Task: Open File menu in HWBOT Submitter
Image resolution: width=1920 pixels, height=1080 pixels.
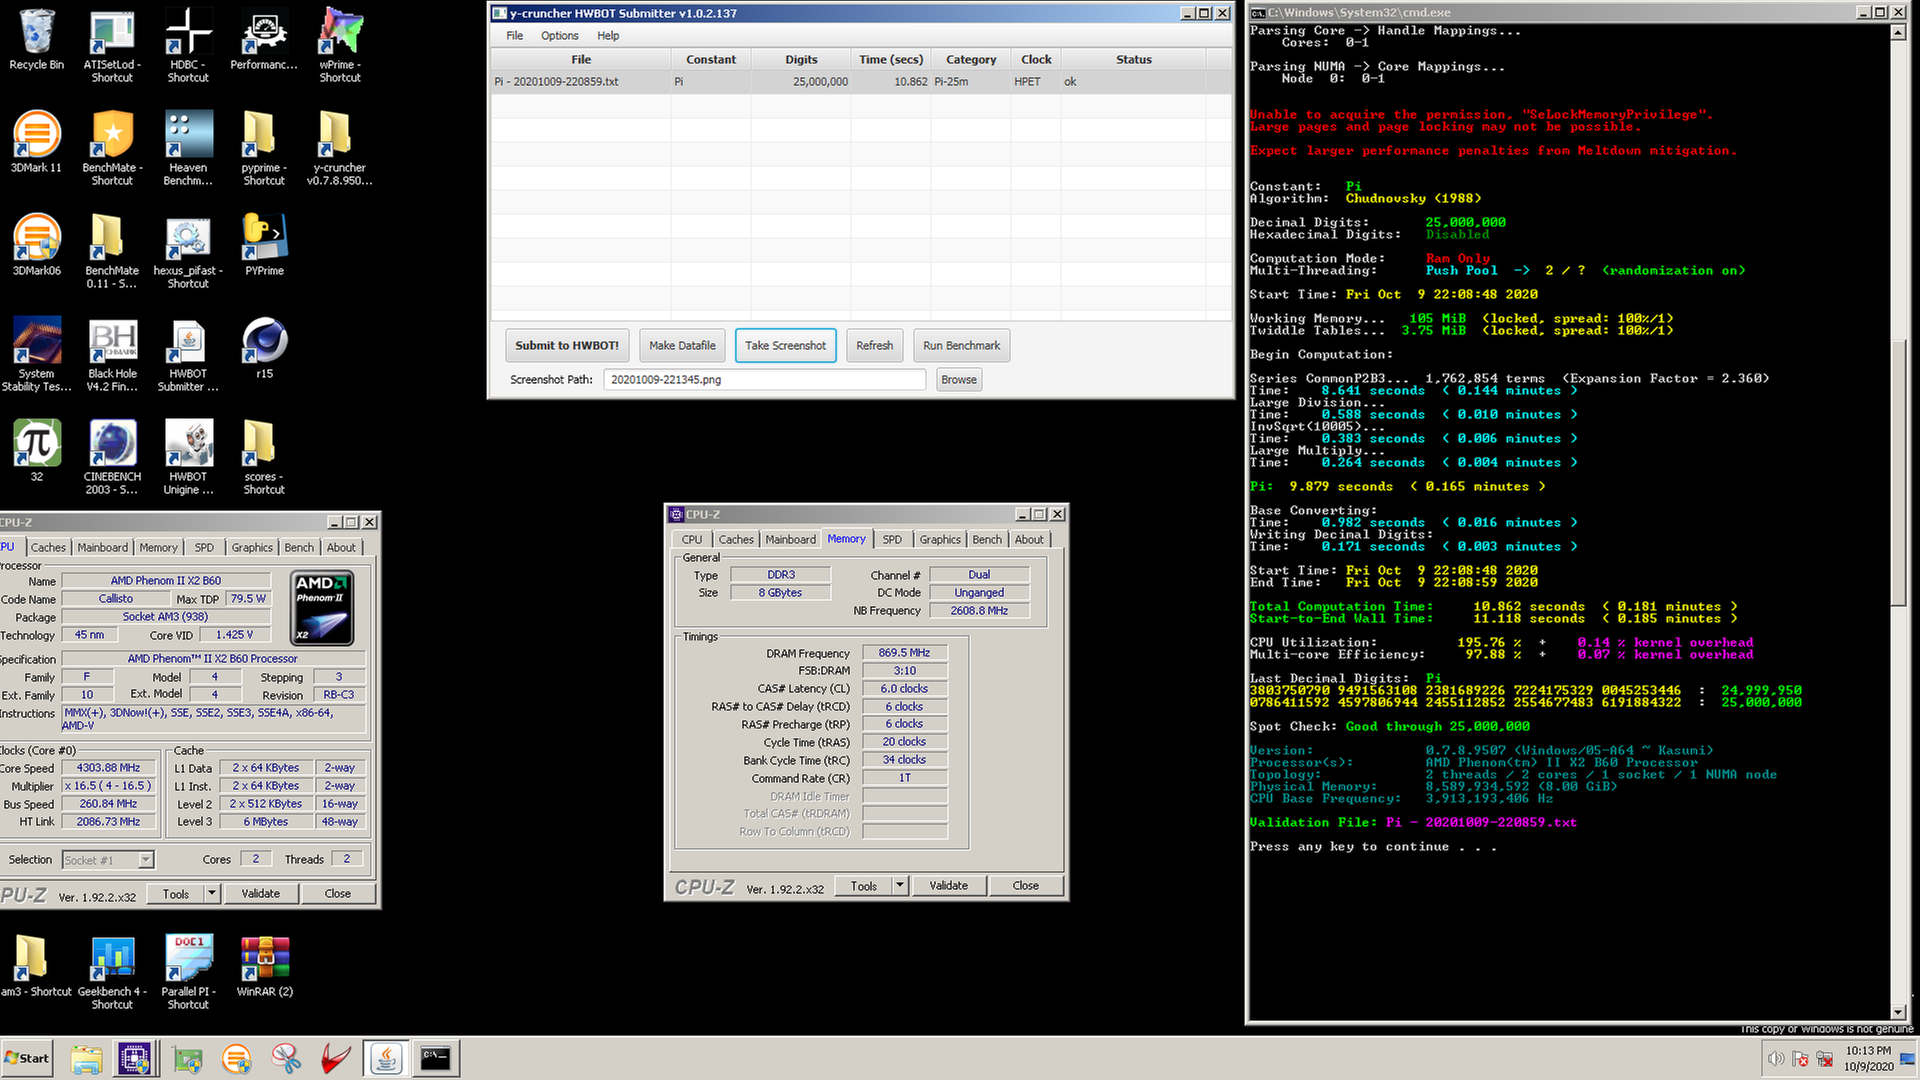Action: point(514,36)
